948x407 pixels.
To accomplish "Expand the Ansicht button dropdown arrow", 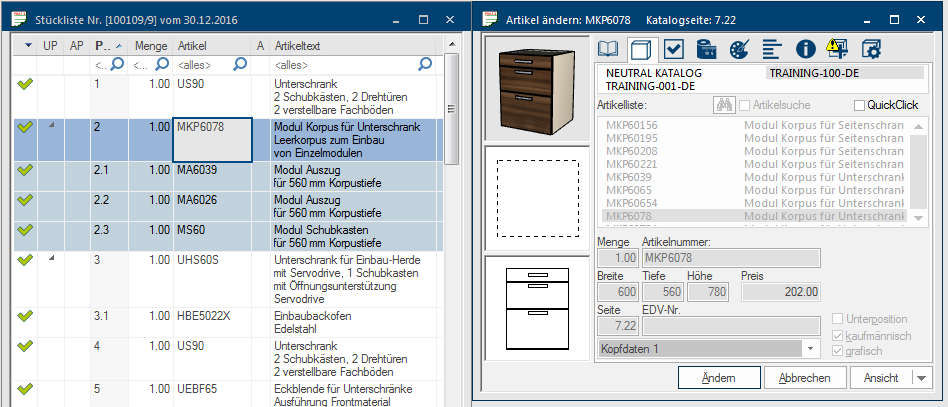I will point(921,378).
